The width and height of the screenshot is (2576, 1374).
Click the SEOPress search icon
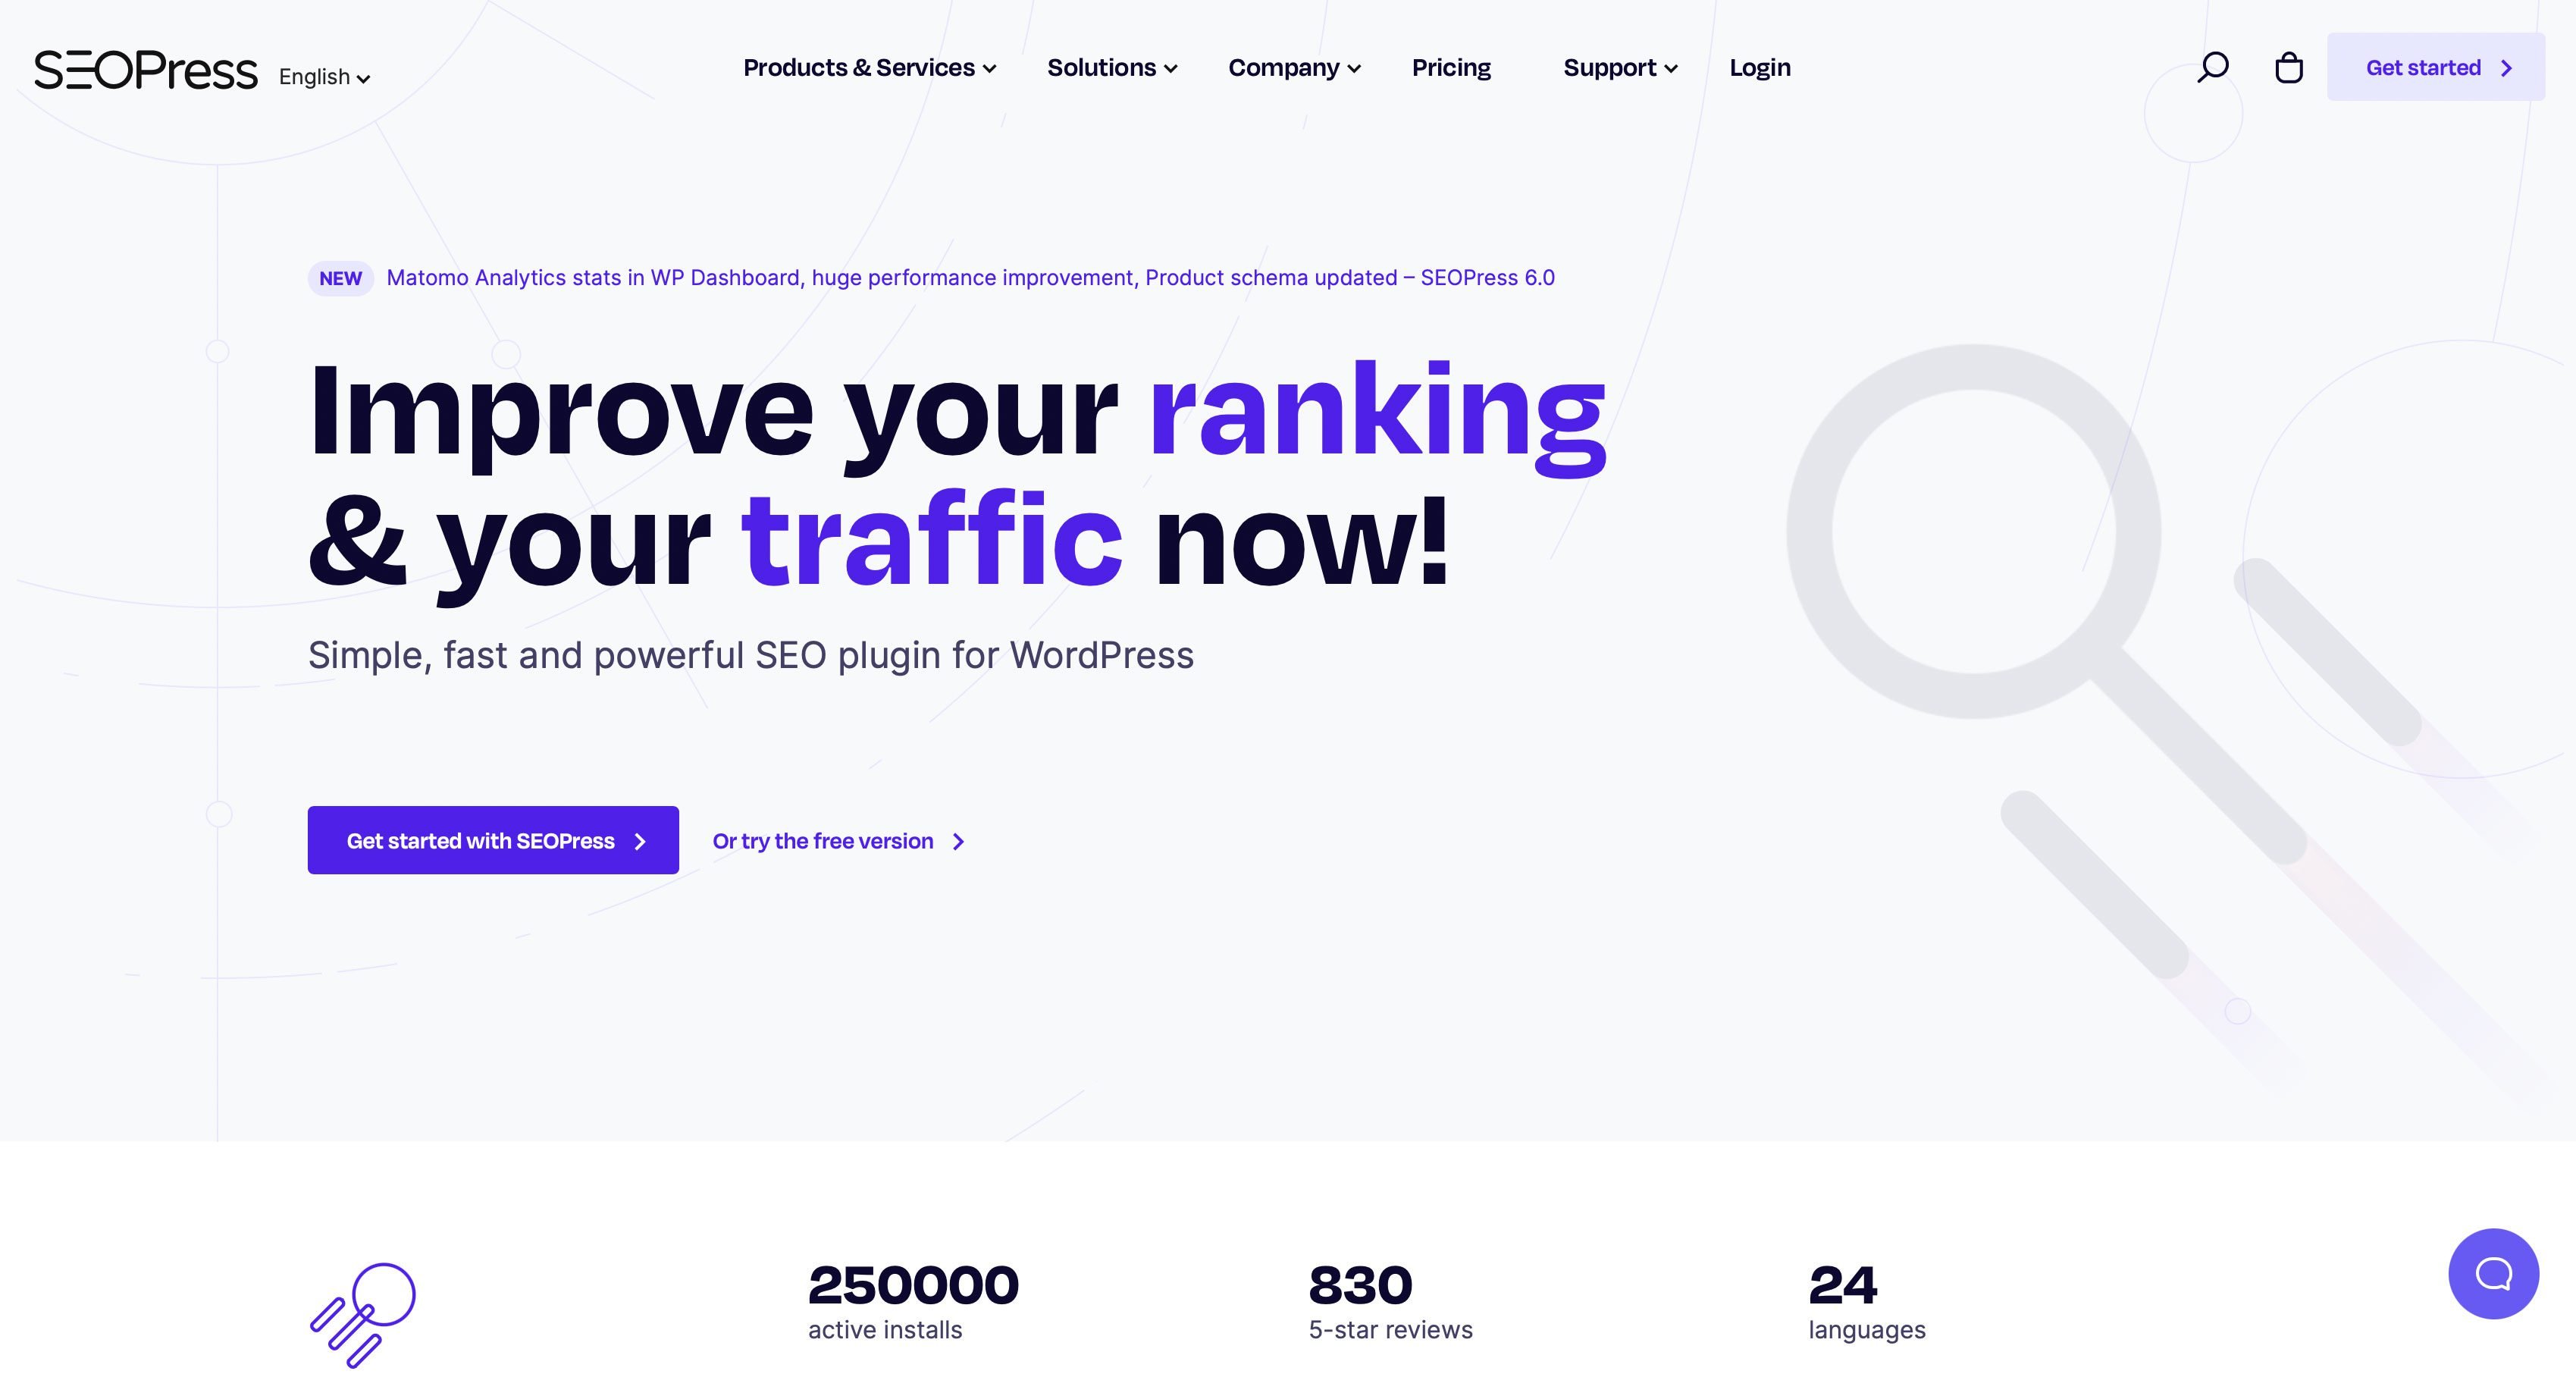(2211, 67)
